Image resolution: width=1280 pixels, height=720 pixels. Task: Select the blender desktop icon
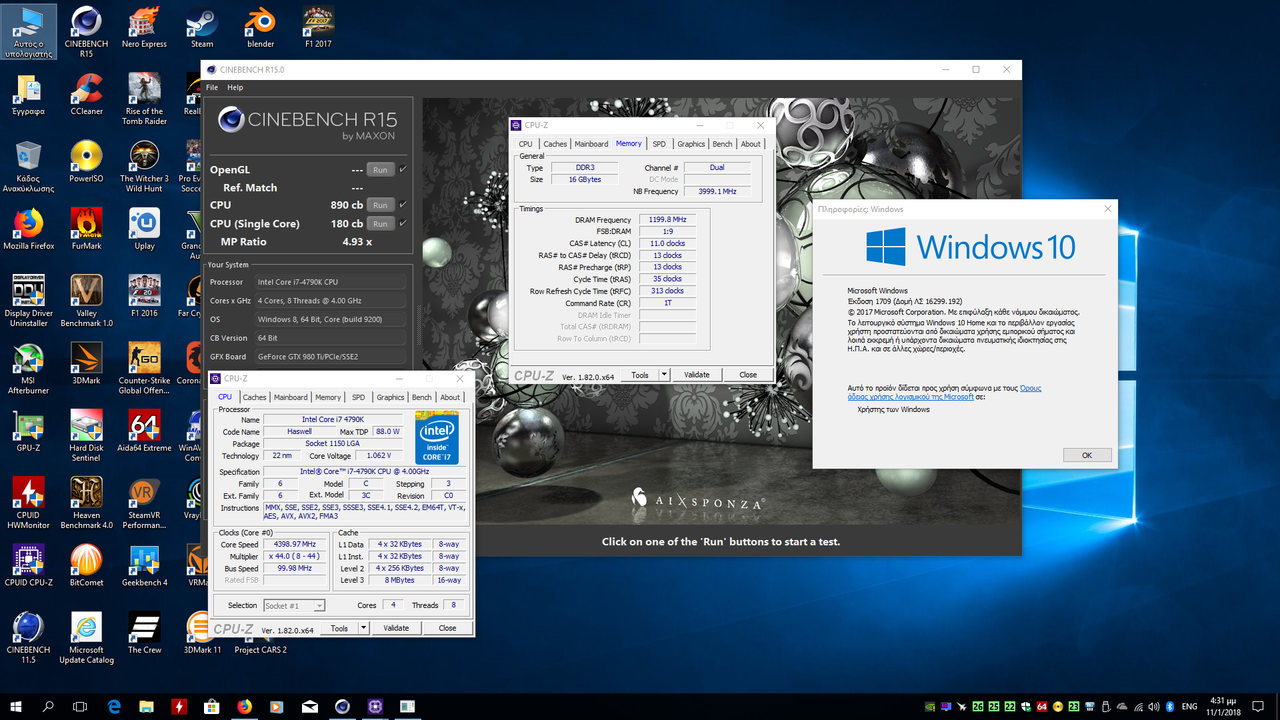coord(260,28)
